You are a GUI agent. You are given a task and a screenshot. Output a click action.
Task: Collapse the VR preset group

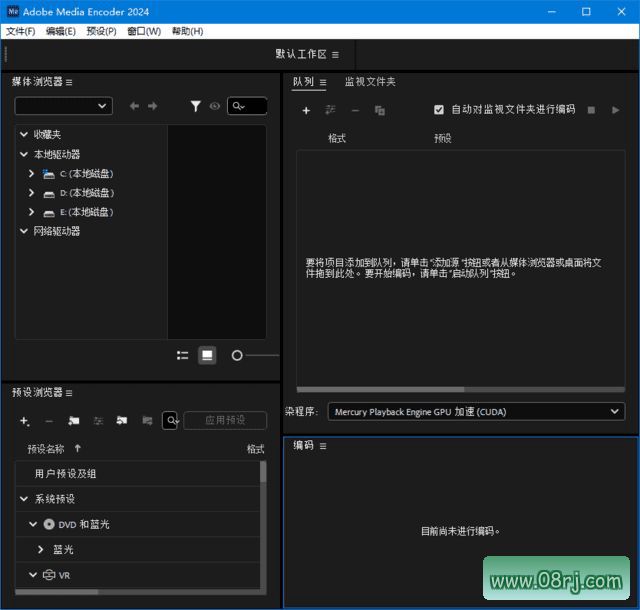pyautogui.click(x=33, y=575)
